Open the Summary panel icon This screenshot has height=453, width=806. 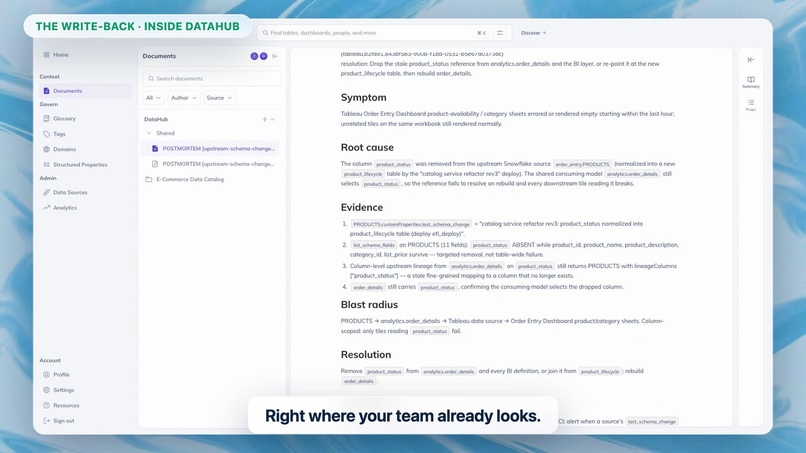tap(750, 82)
